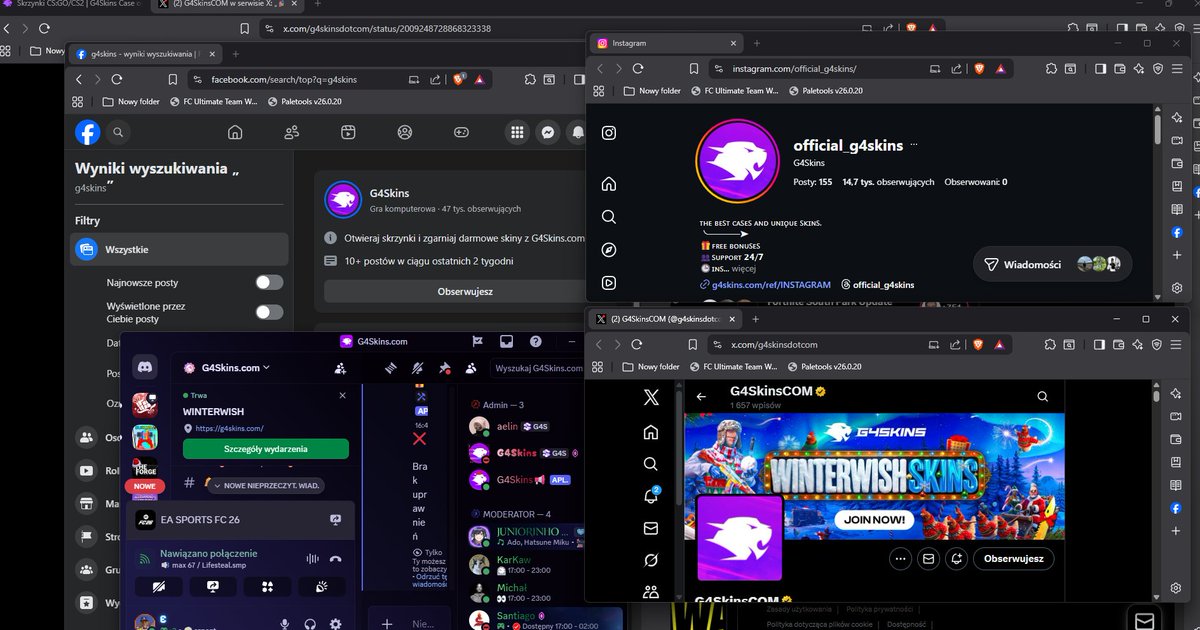Click Facebook logo in Facebook window

click(88, 132)
